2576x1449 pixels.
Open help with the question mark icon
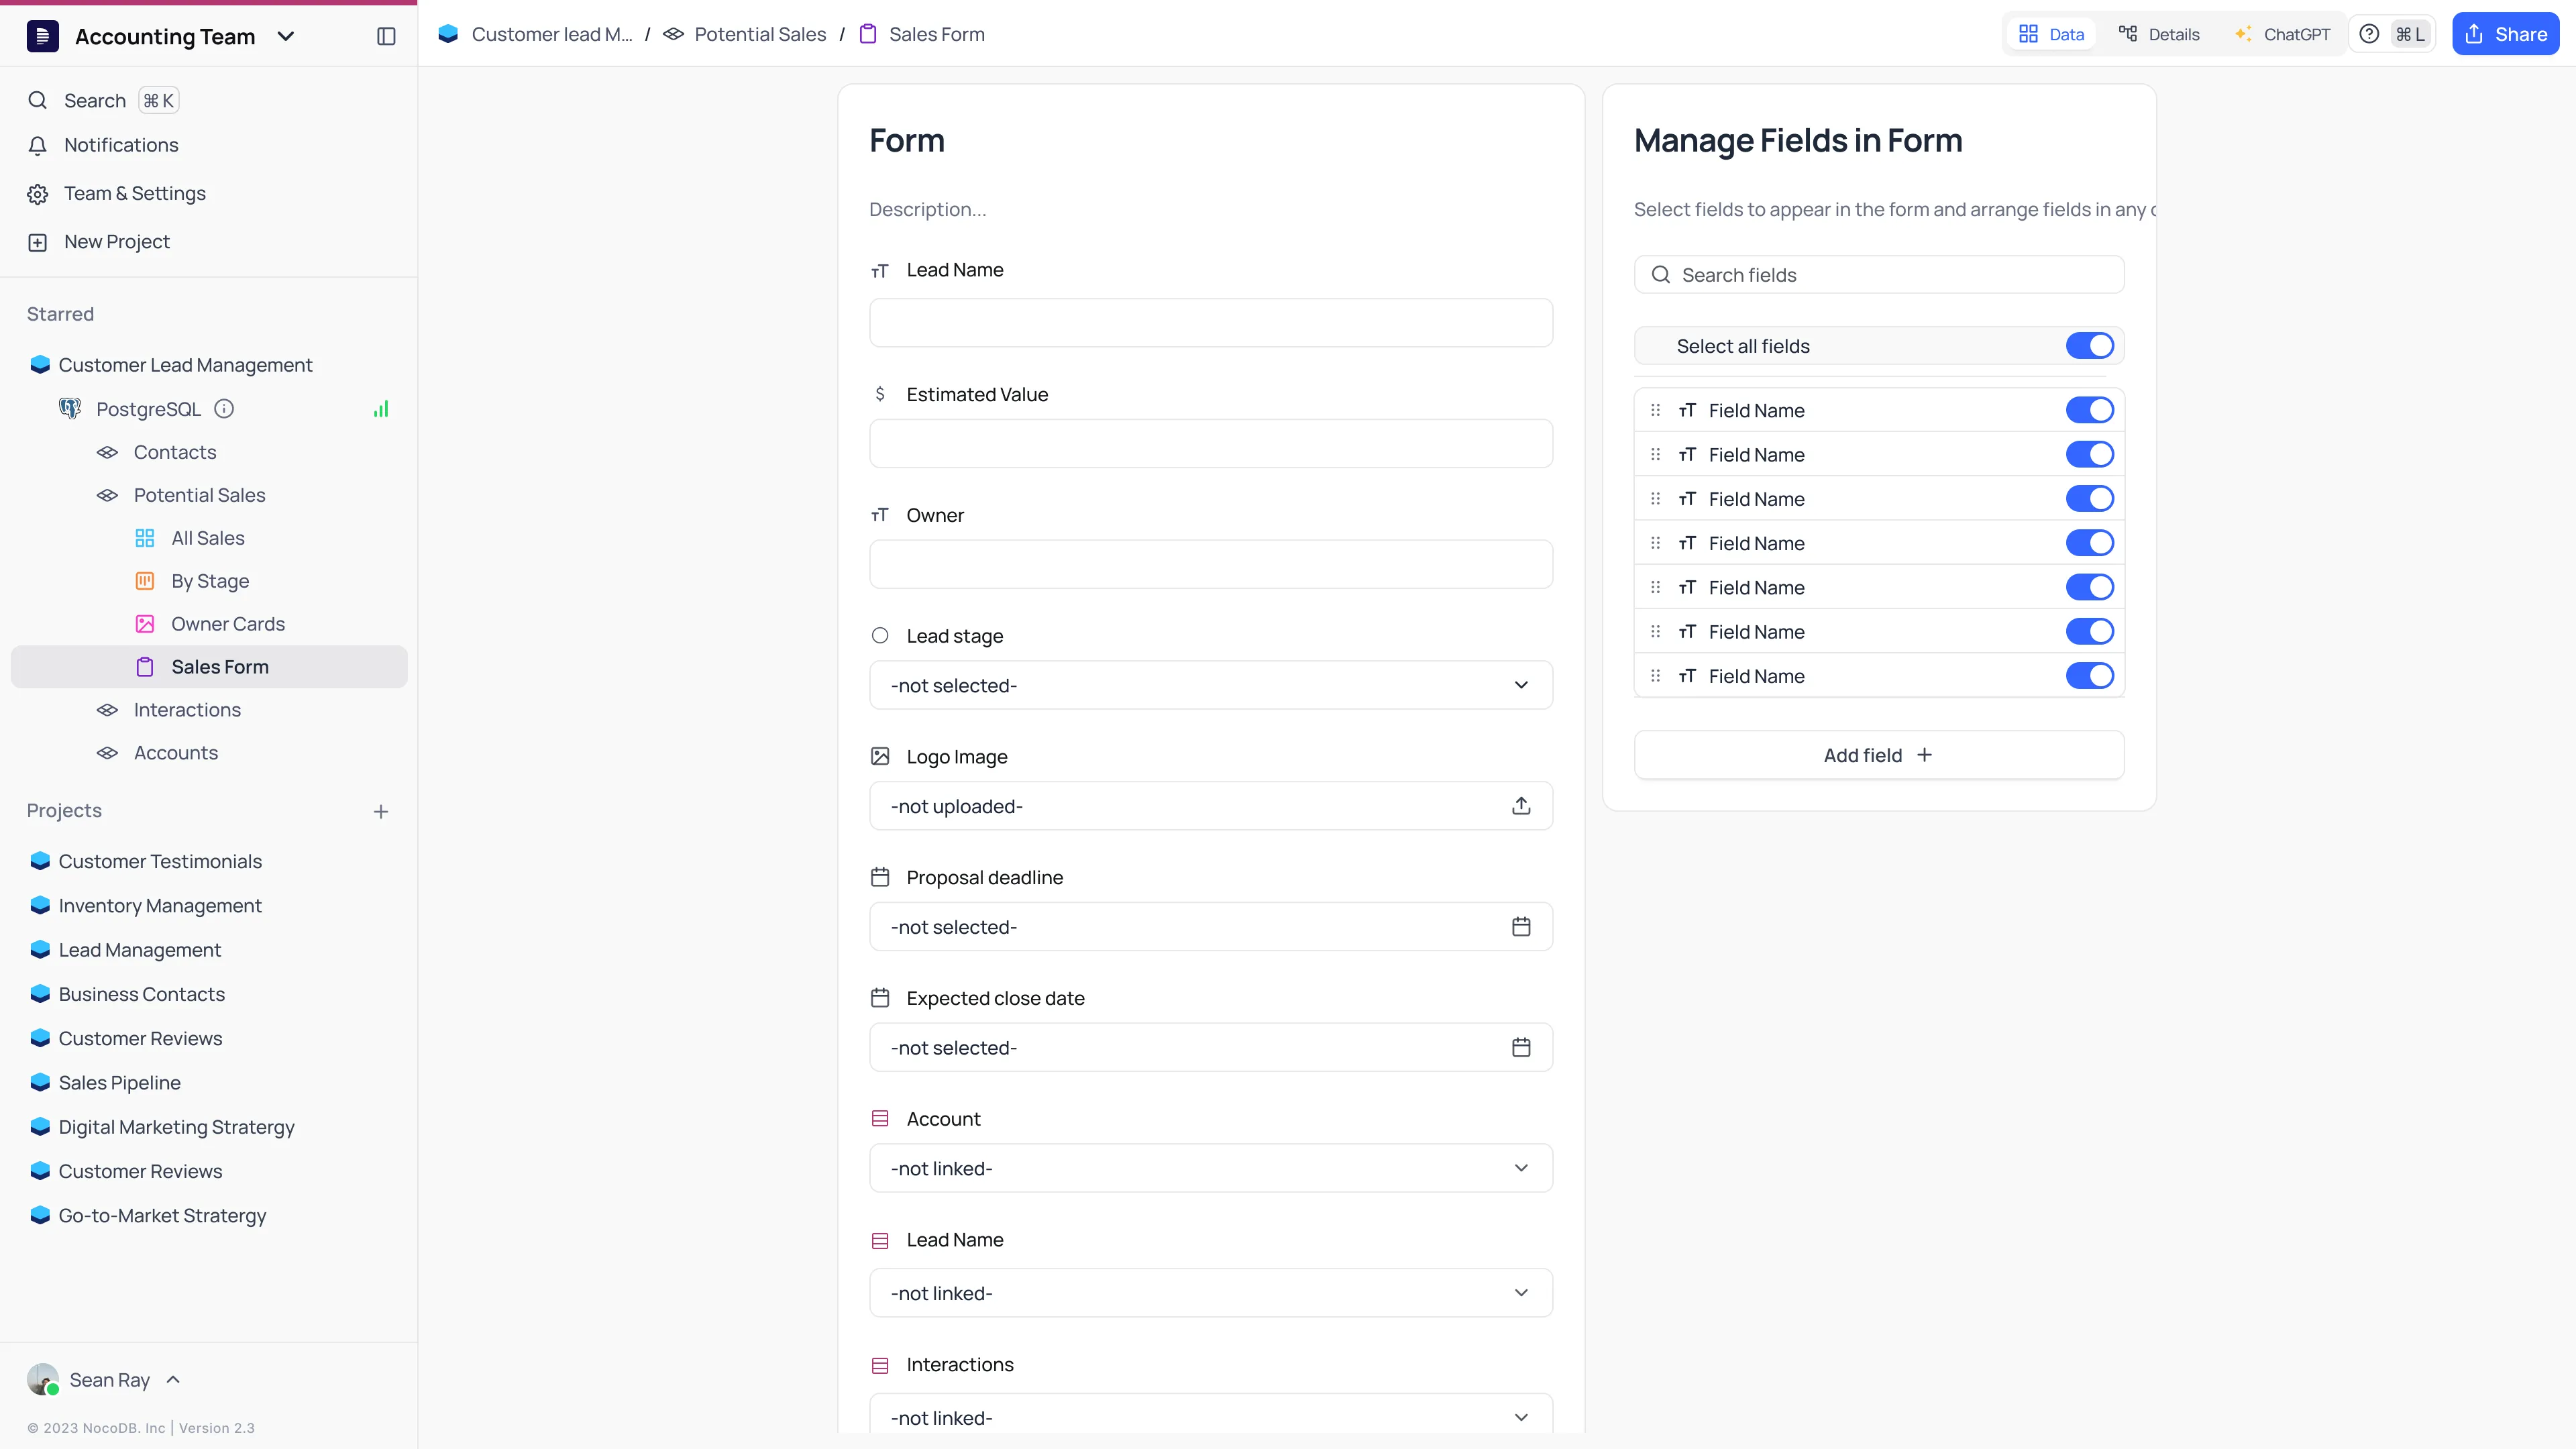pyautogui.click(x=2369, y=33)
